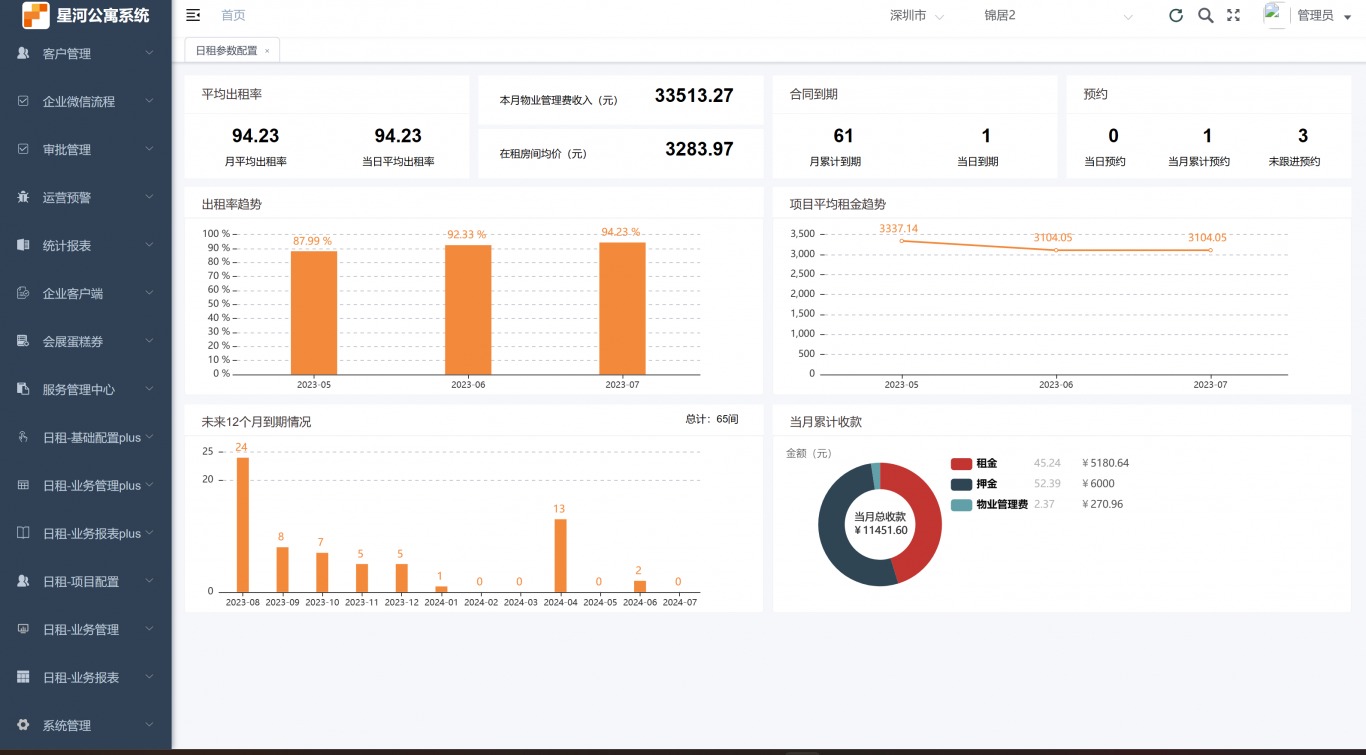Screen dimensions: 1366x755
Task: Click the 当月累计预约 value 1
Action: click(1208, 136)
